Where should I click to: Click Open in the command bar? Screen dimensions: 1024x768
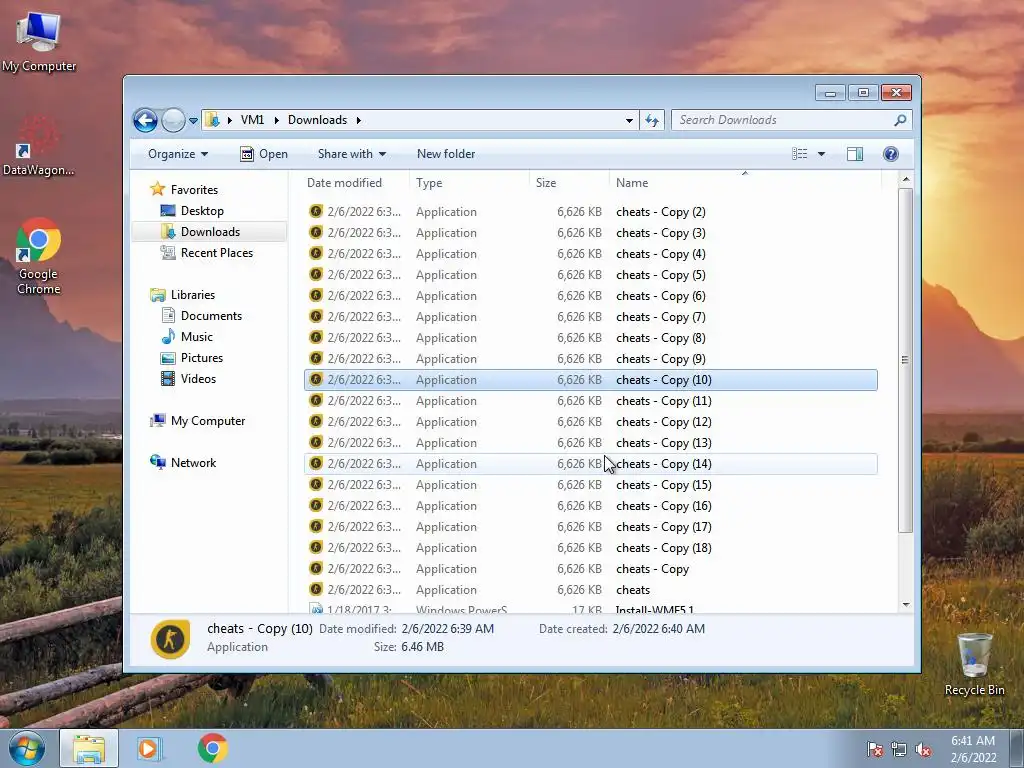pos(264,154)
